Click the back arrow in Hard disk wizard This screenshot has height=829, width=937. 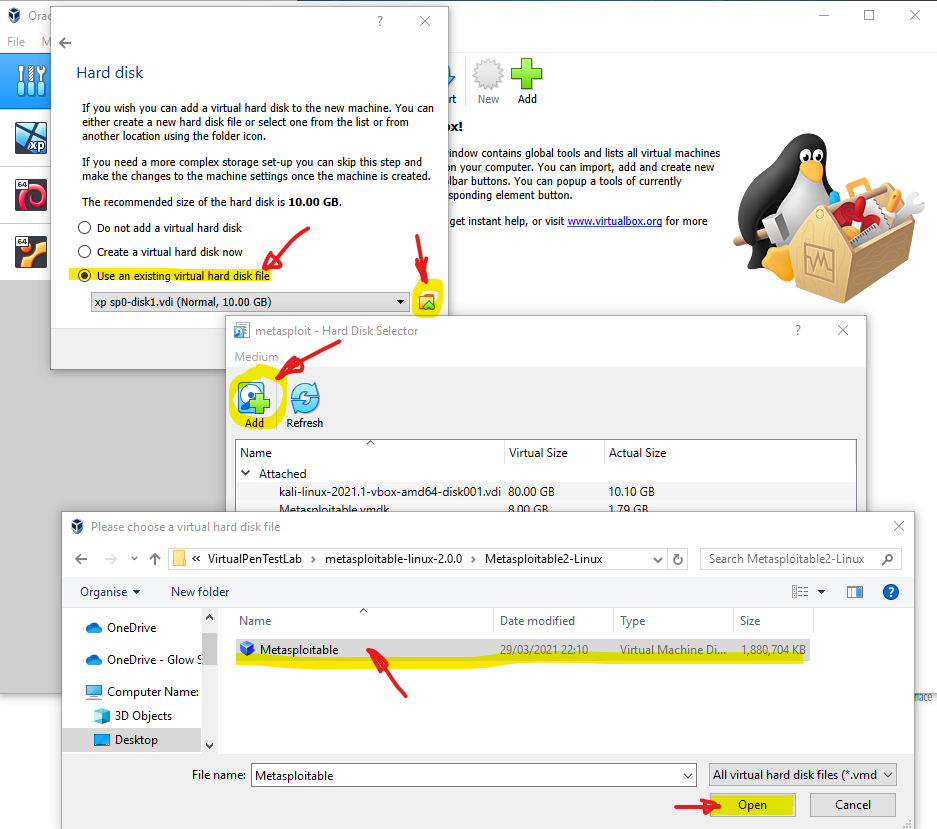[65, 43]
